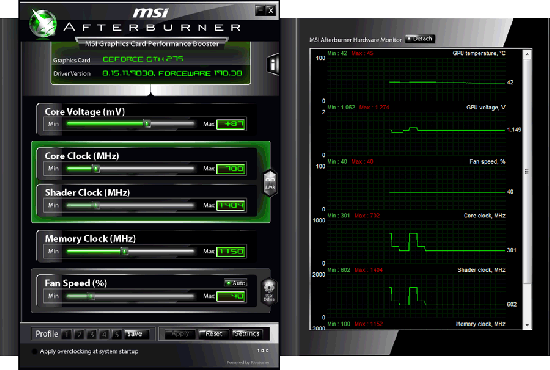This screenshot has height=370, width=550.
Task: Enable Apply overclocking at system startup
Action: pos(34,351)
